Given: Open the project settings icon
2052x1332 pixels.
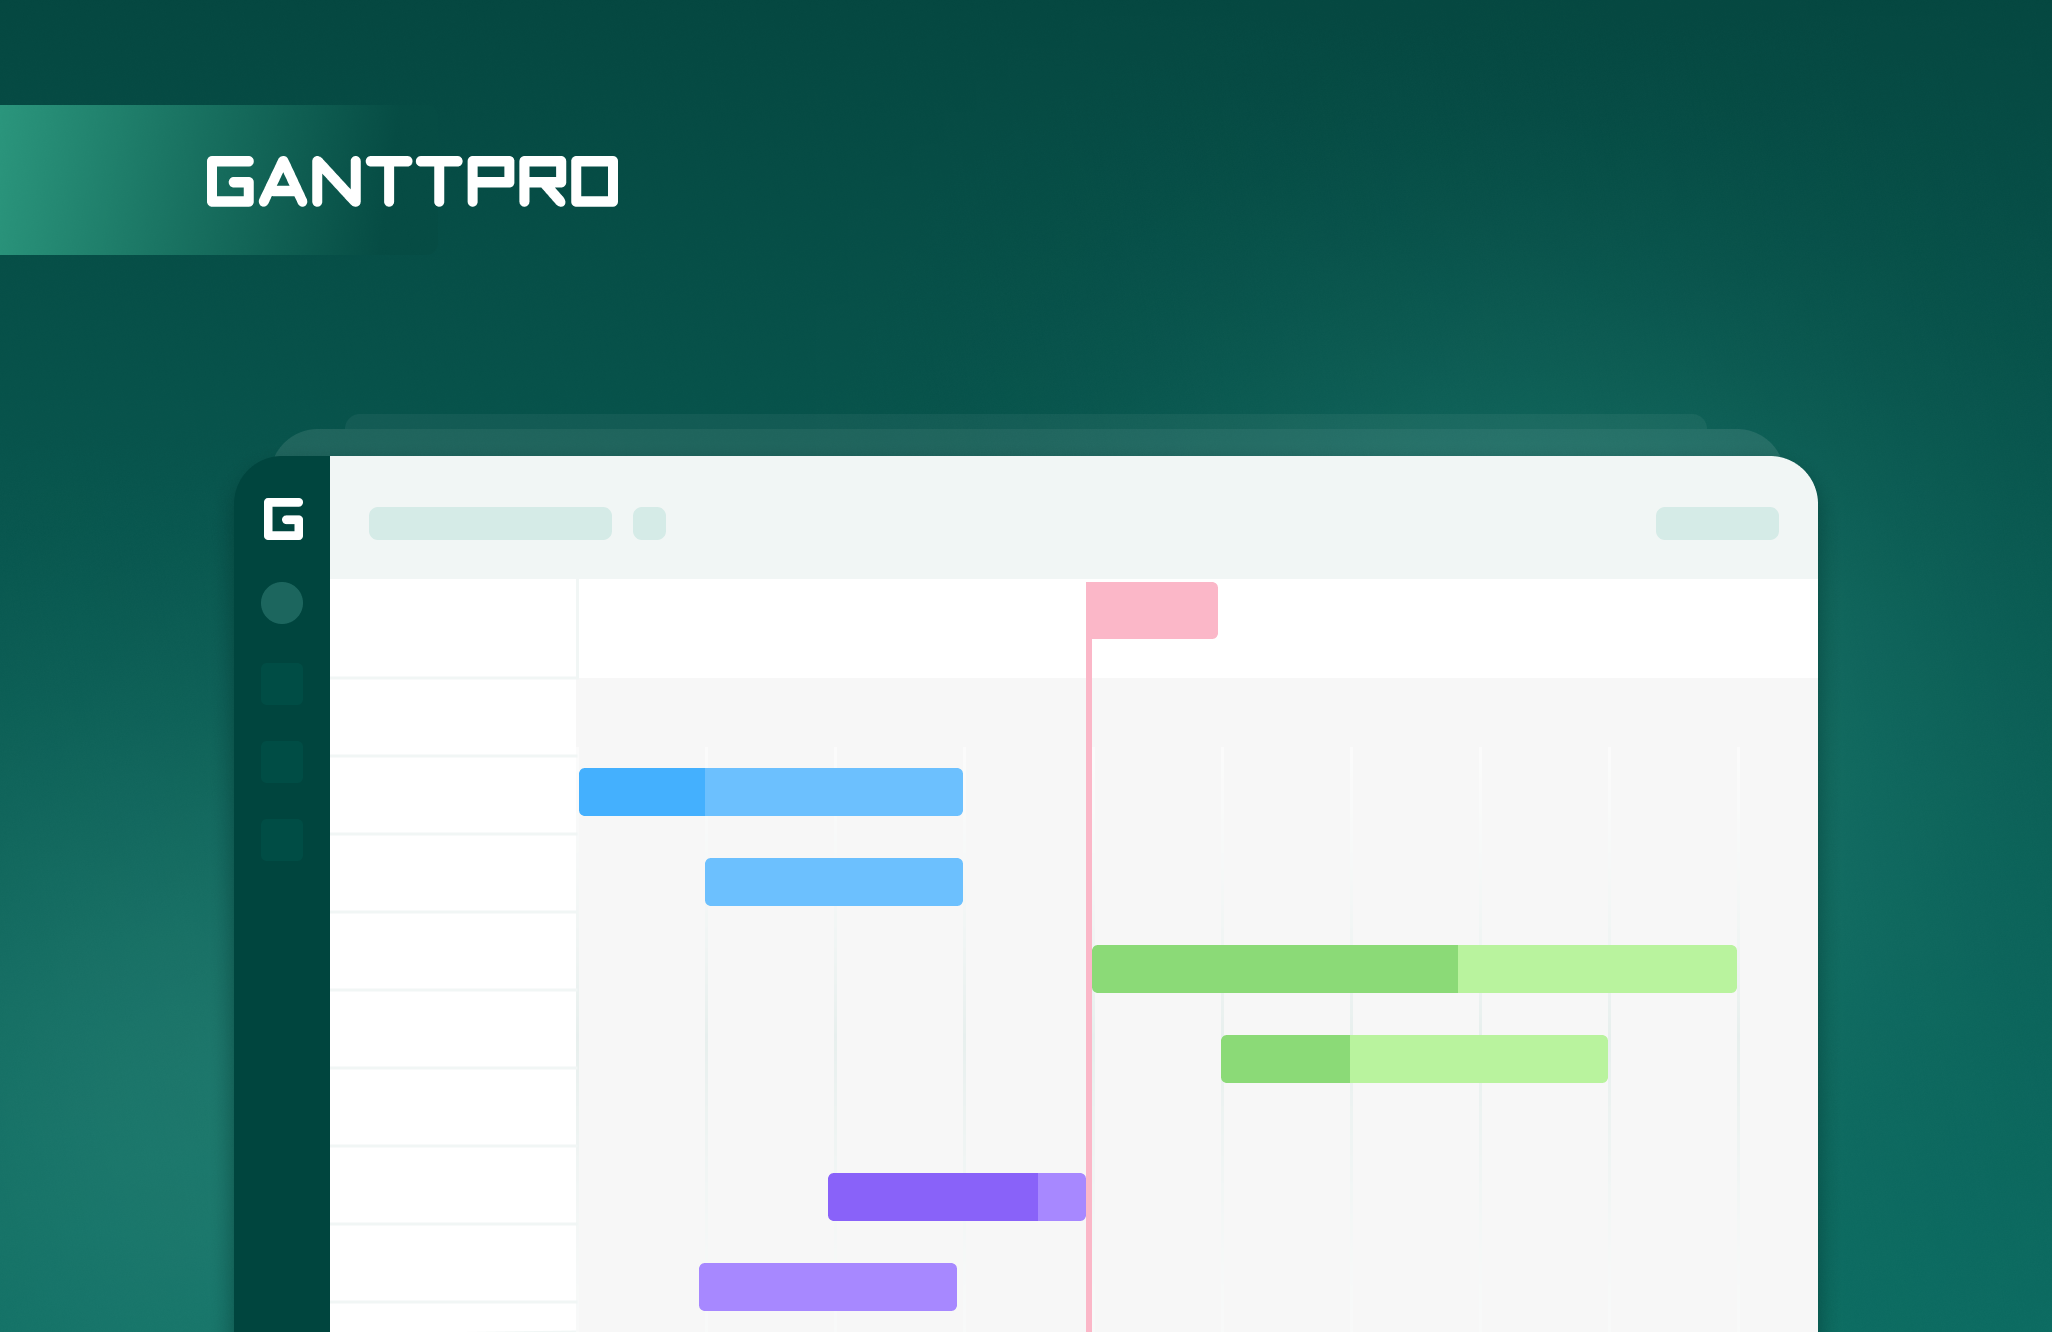Looking at the screenshot, I should click(651, 523).
